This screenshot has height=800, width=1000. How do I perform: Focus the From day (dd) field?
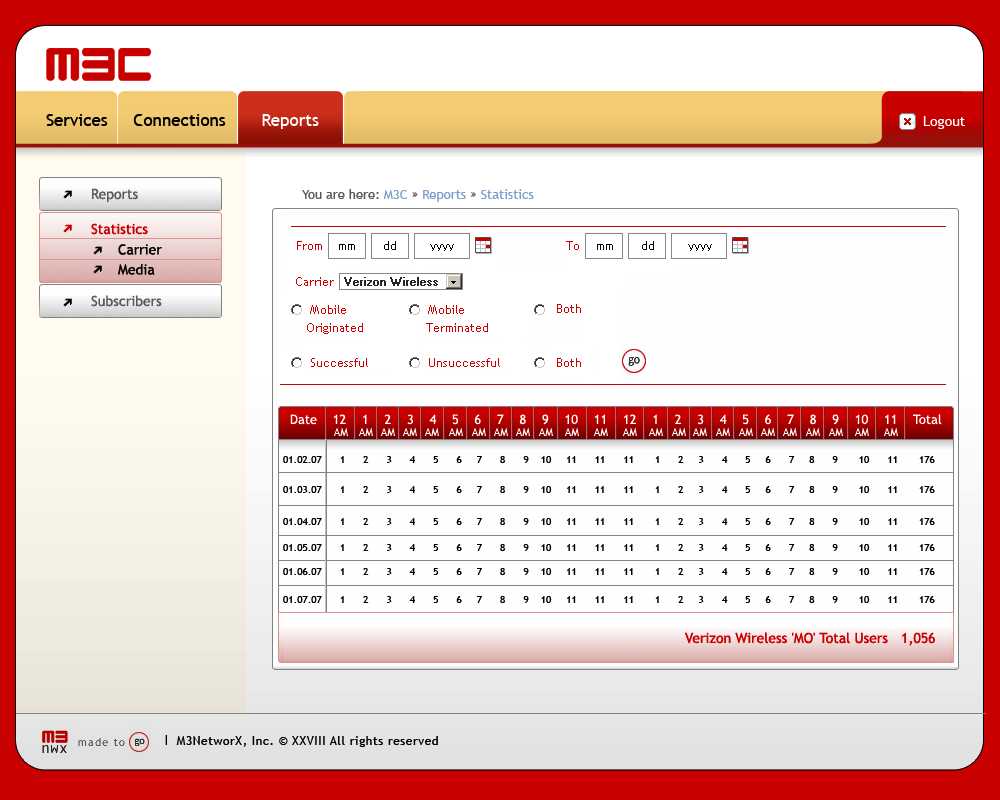(390, 246)
